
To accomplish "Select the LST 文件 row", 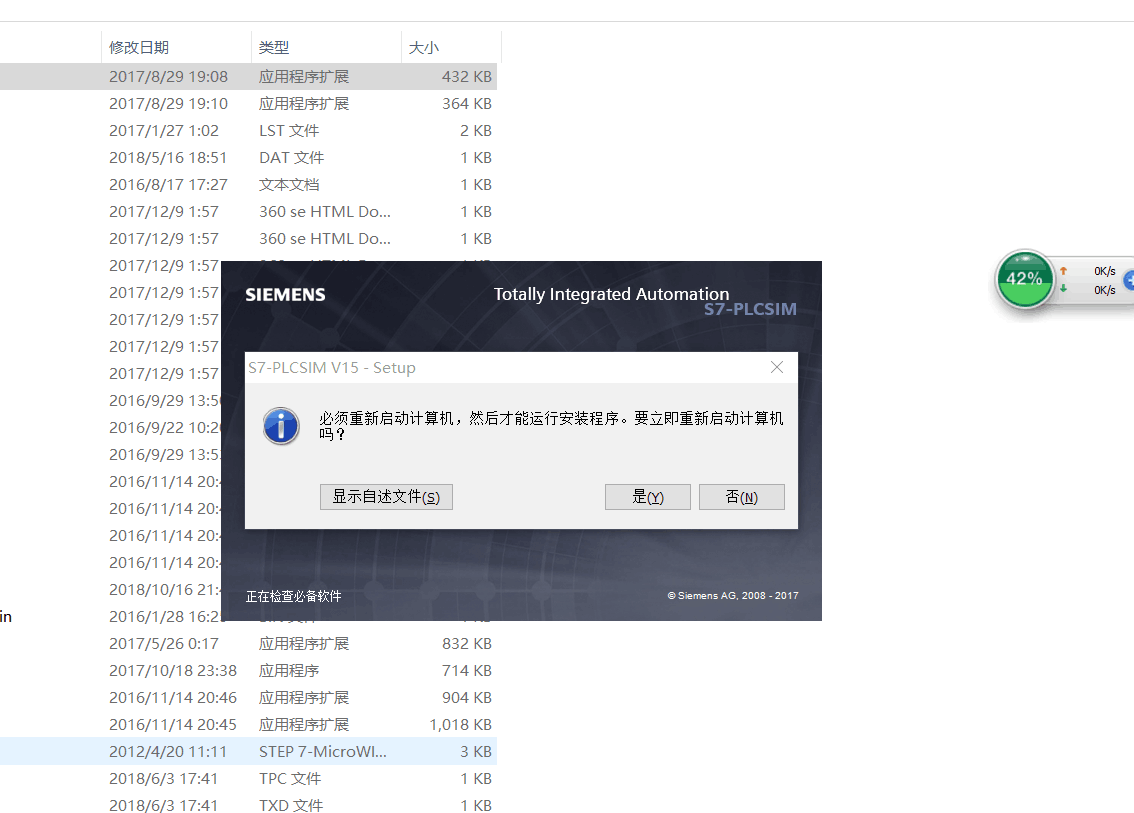I will (248, 131).
